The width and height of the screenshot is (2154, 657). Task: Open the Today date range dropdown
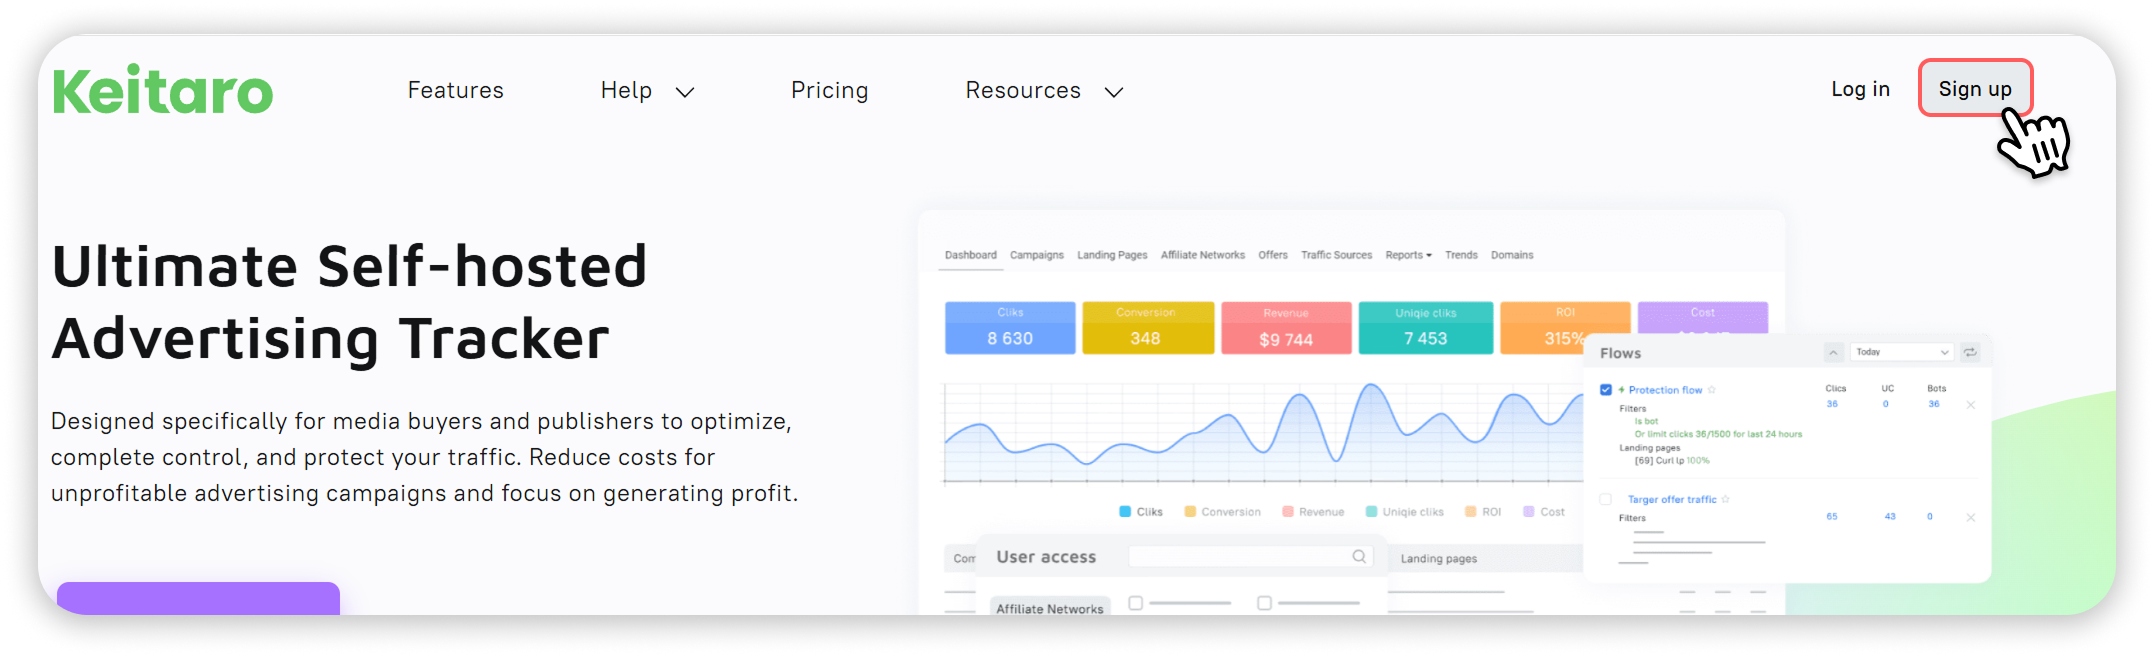click(1901, 352)
